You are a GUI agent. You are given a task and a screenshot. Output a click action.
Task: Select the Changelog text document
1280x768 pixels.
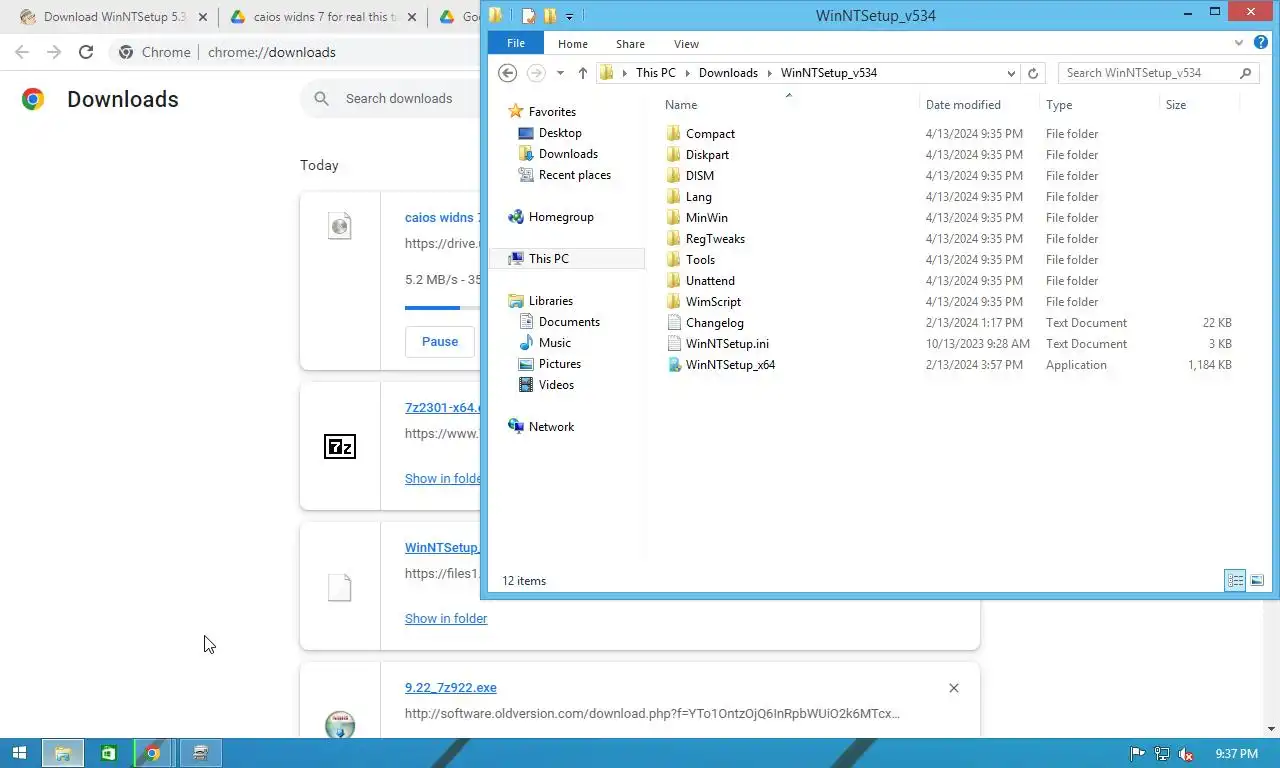[x=715, y=323]
